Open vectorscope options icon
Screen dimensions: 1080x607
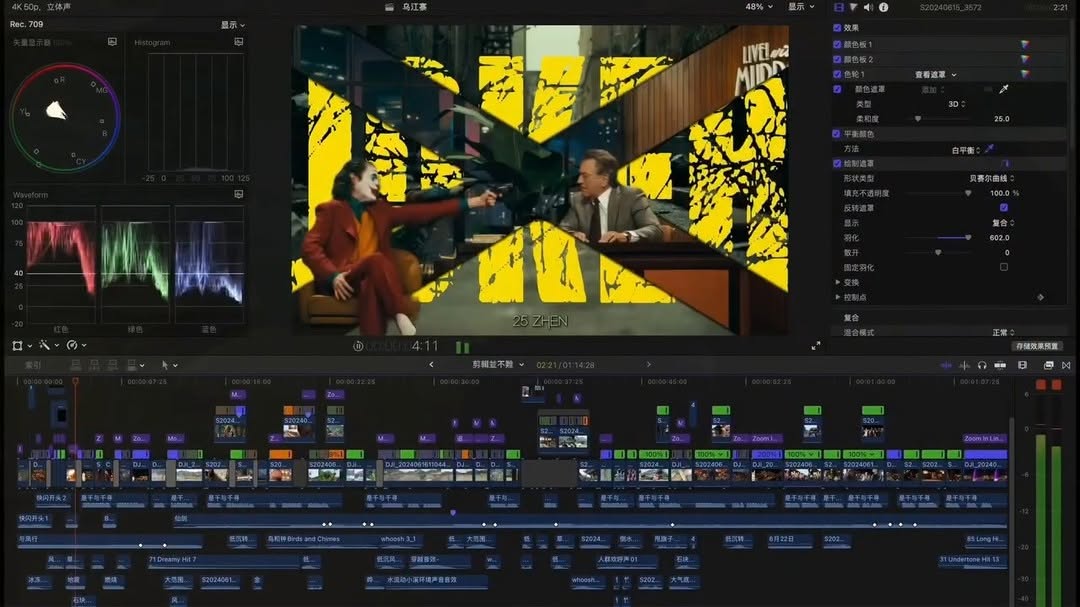pyautogui.click(x=112, y=42)
